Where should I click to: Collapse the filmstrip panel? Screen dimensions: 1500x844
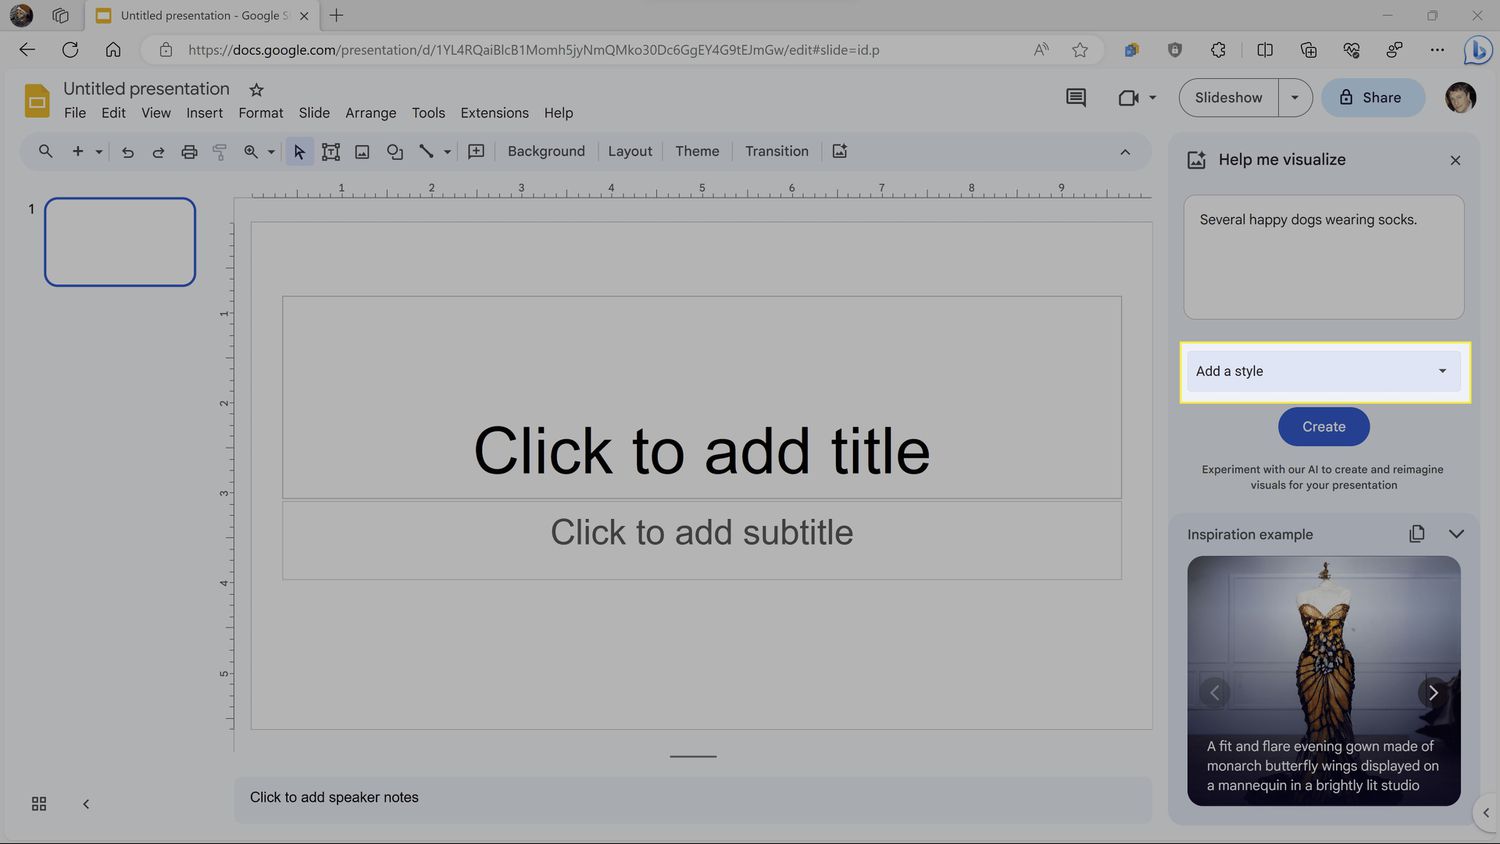coord(86,804)
